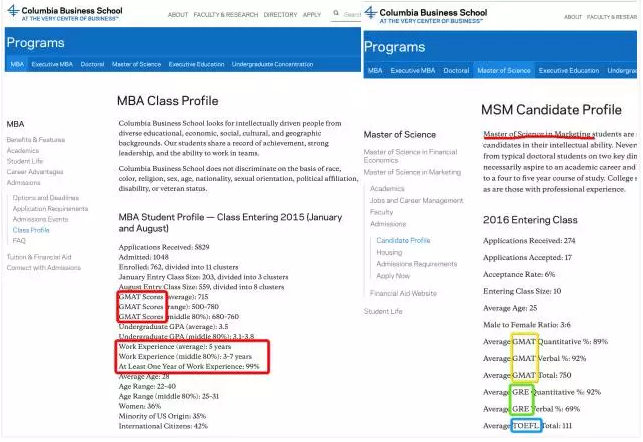Open Career Advantages sidebar link

click(x=35, y=172)
